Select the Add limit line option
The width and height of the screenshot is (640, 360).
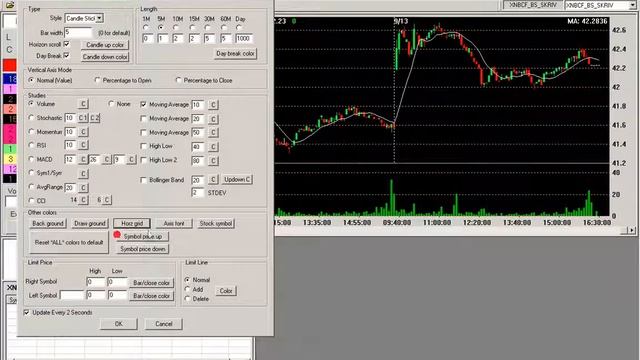coord(187,289)
